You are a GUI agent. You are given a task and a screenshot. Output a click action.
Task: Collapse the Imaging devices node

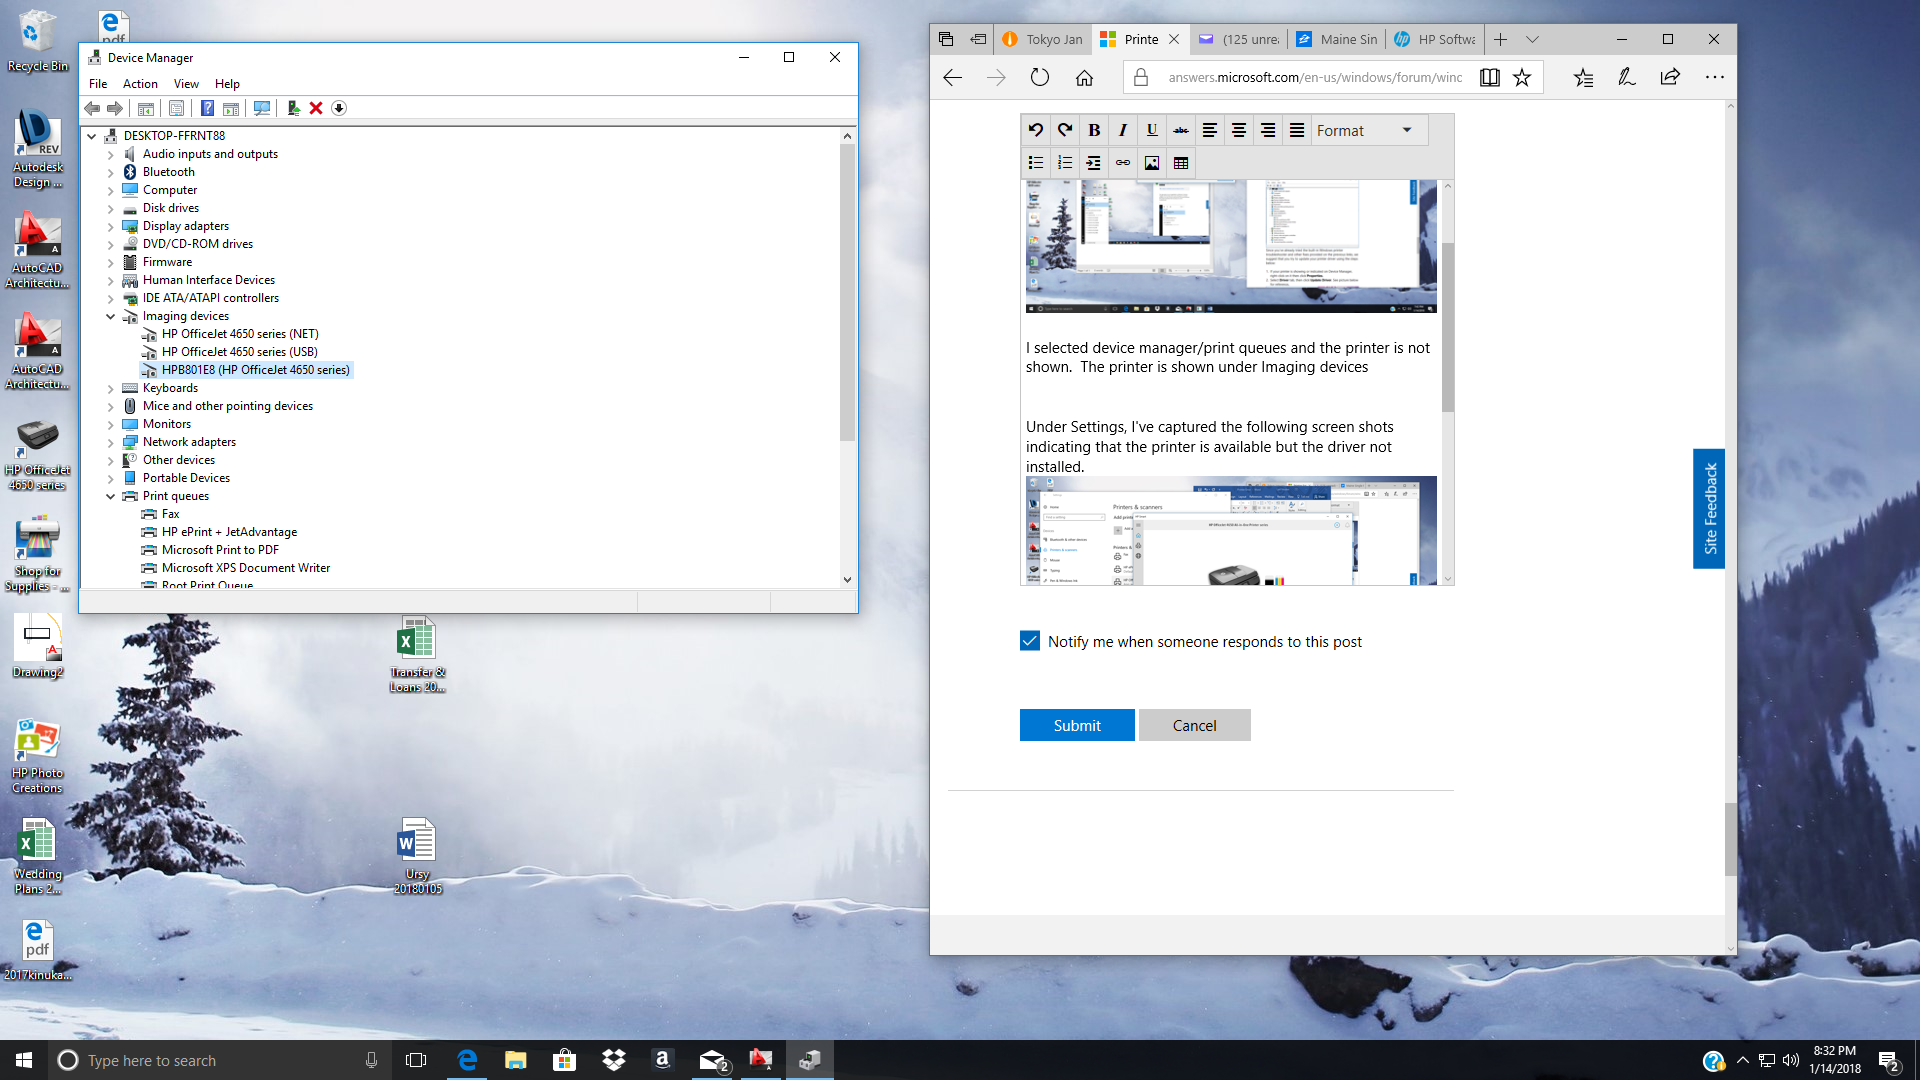click(x=111, y=316)
